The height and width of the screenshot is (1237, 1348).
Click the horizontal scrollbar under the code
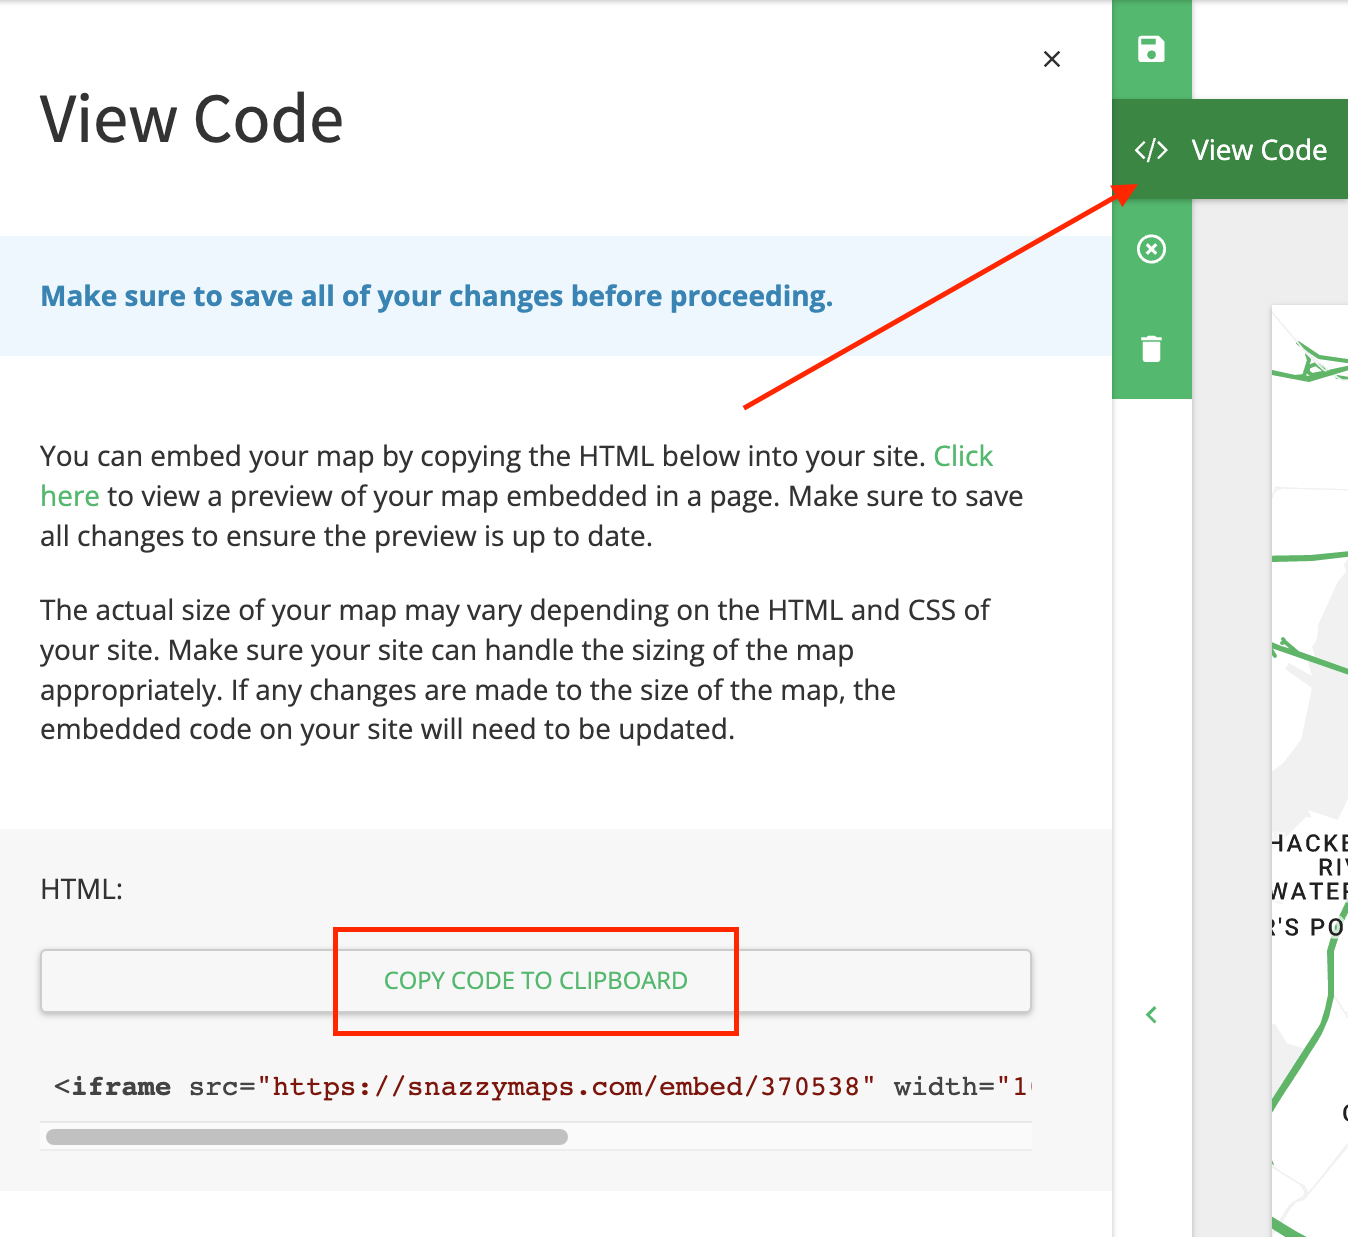click(x=306, y=1137)
